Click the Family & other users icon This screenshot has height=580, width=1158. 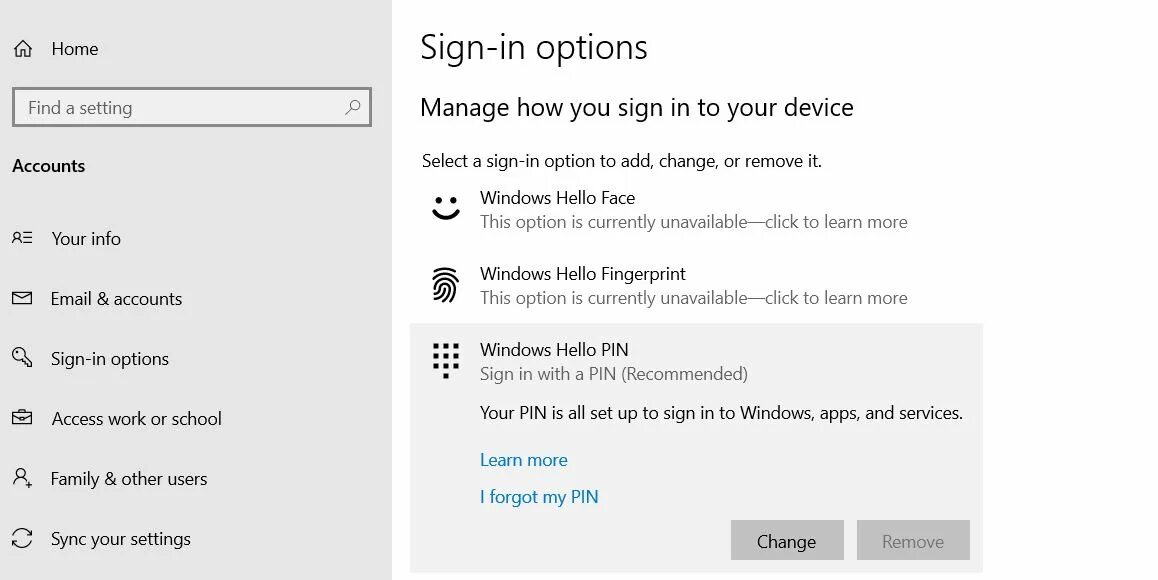click(22, 478)
